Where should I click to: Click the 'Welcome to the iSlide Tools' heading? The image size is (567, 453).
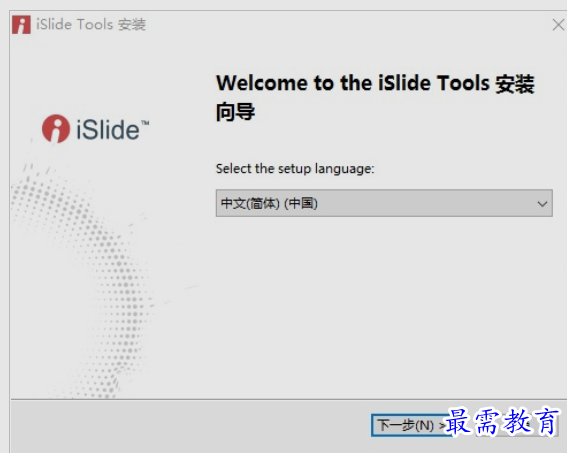pos(375,98)
